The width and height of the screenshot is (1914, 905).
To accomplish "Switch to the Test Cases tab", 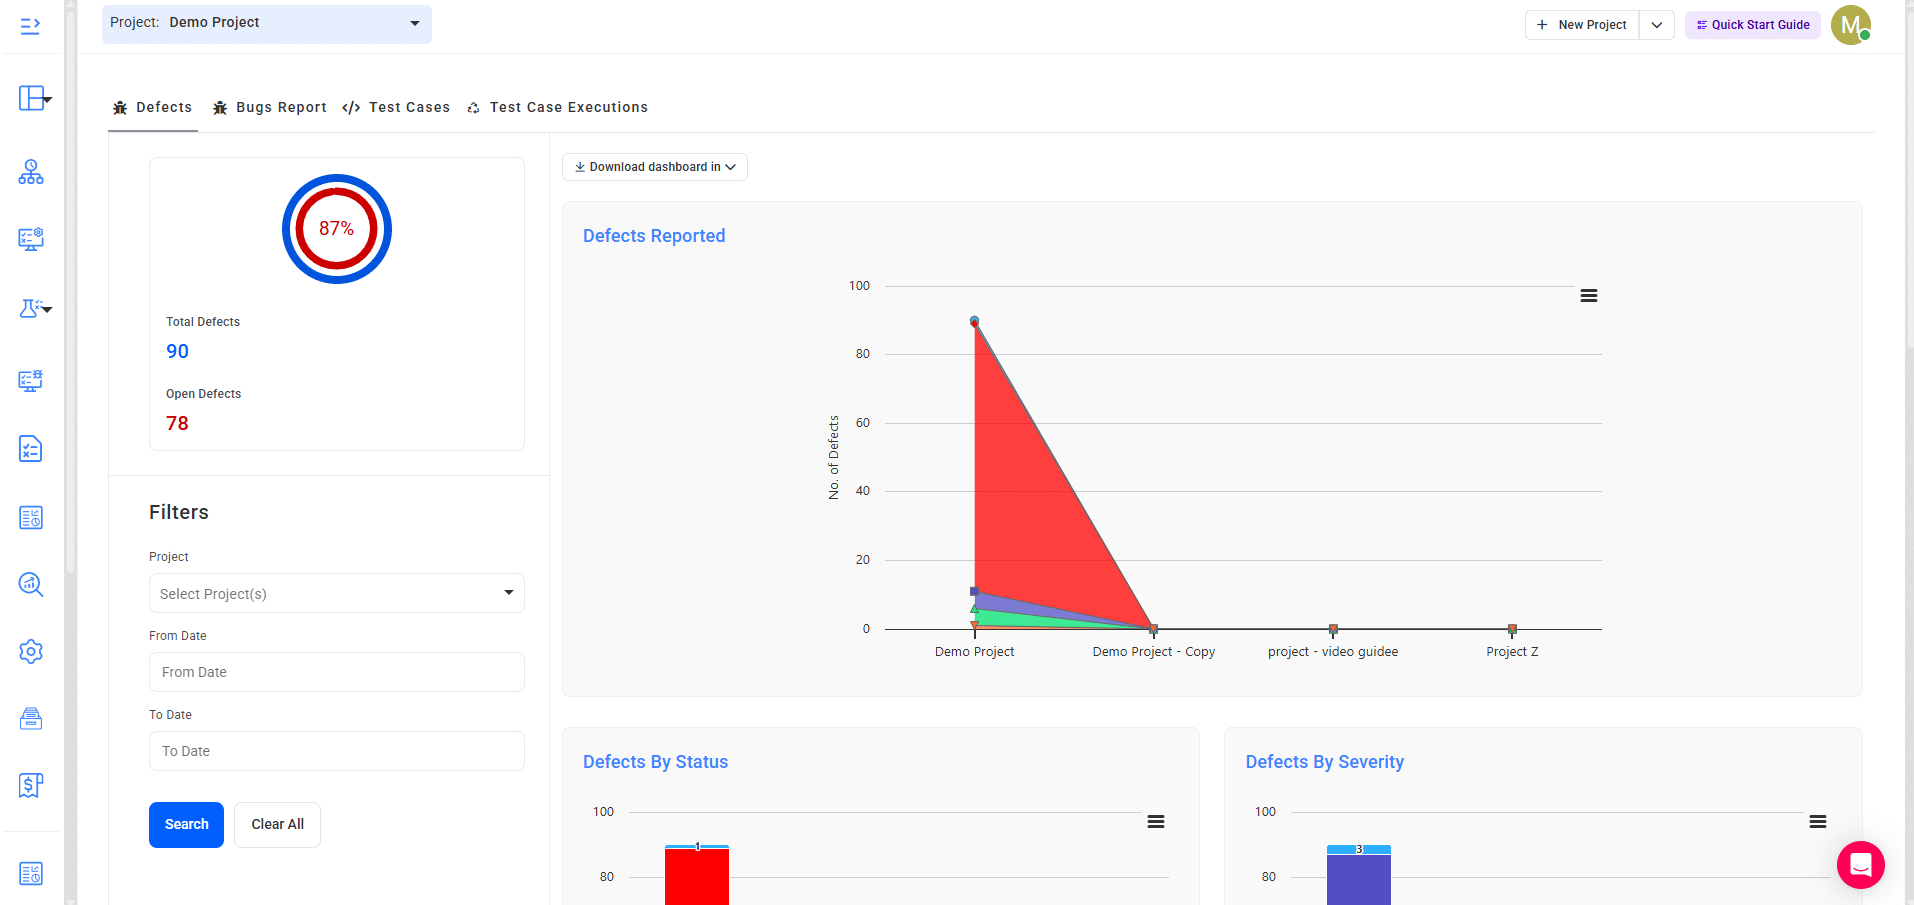I will pos(396,108).
